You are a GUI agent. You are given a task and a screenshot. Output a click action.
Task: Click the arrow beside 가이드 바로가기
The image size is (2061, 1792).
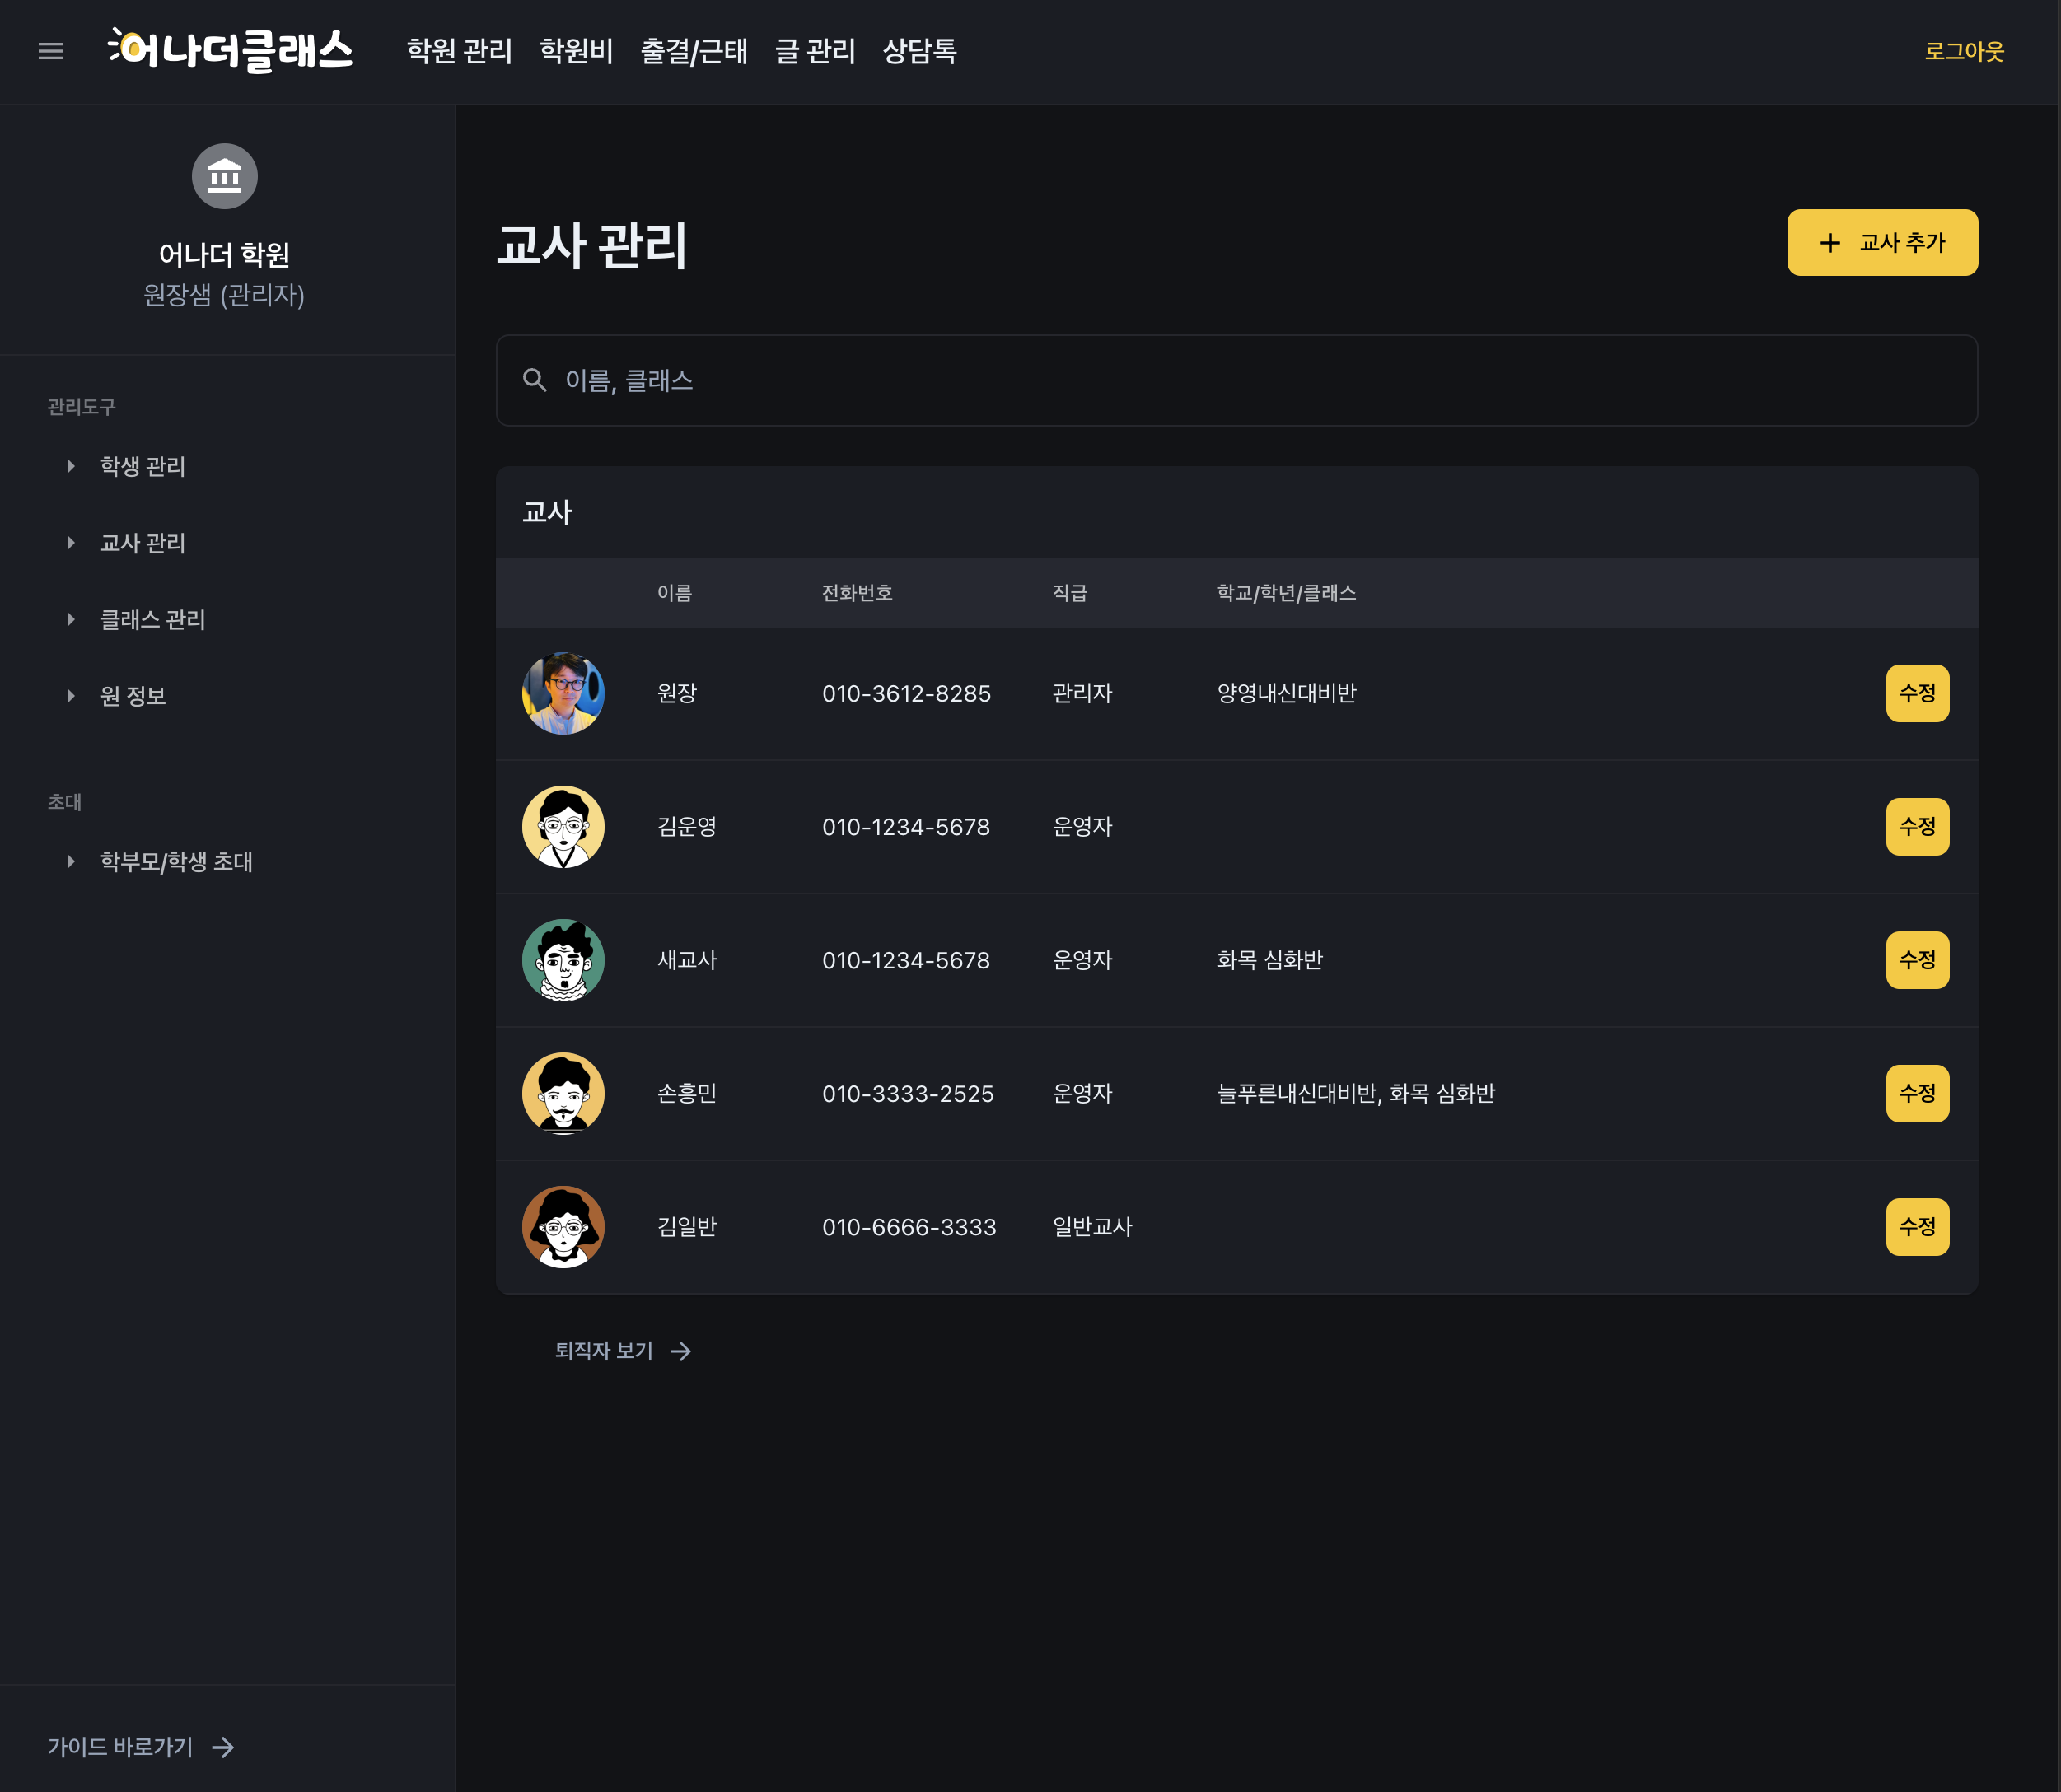[x=223, y=1747]
